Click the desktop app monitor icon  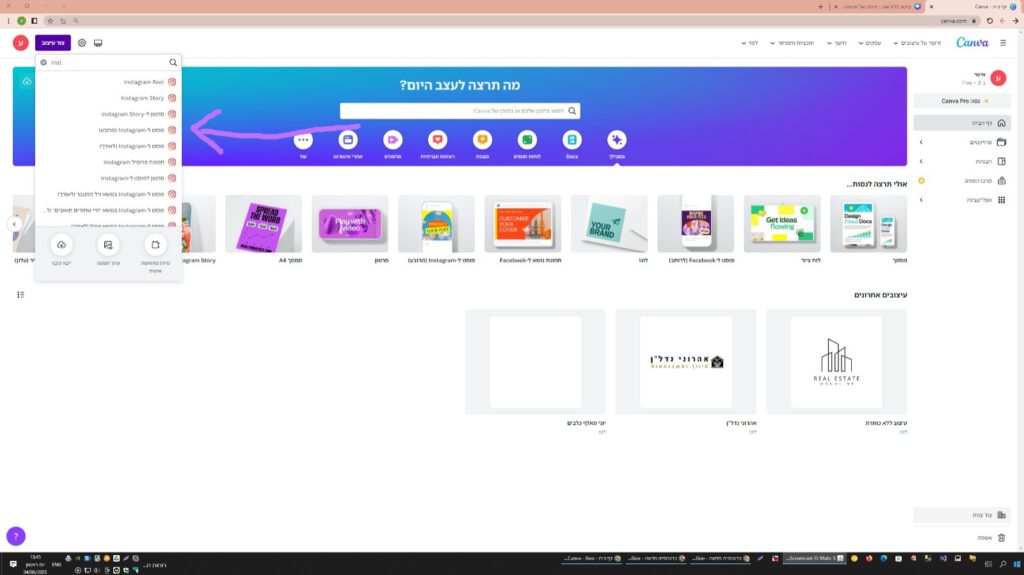pyautogui.click(x=98, y=43)
